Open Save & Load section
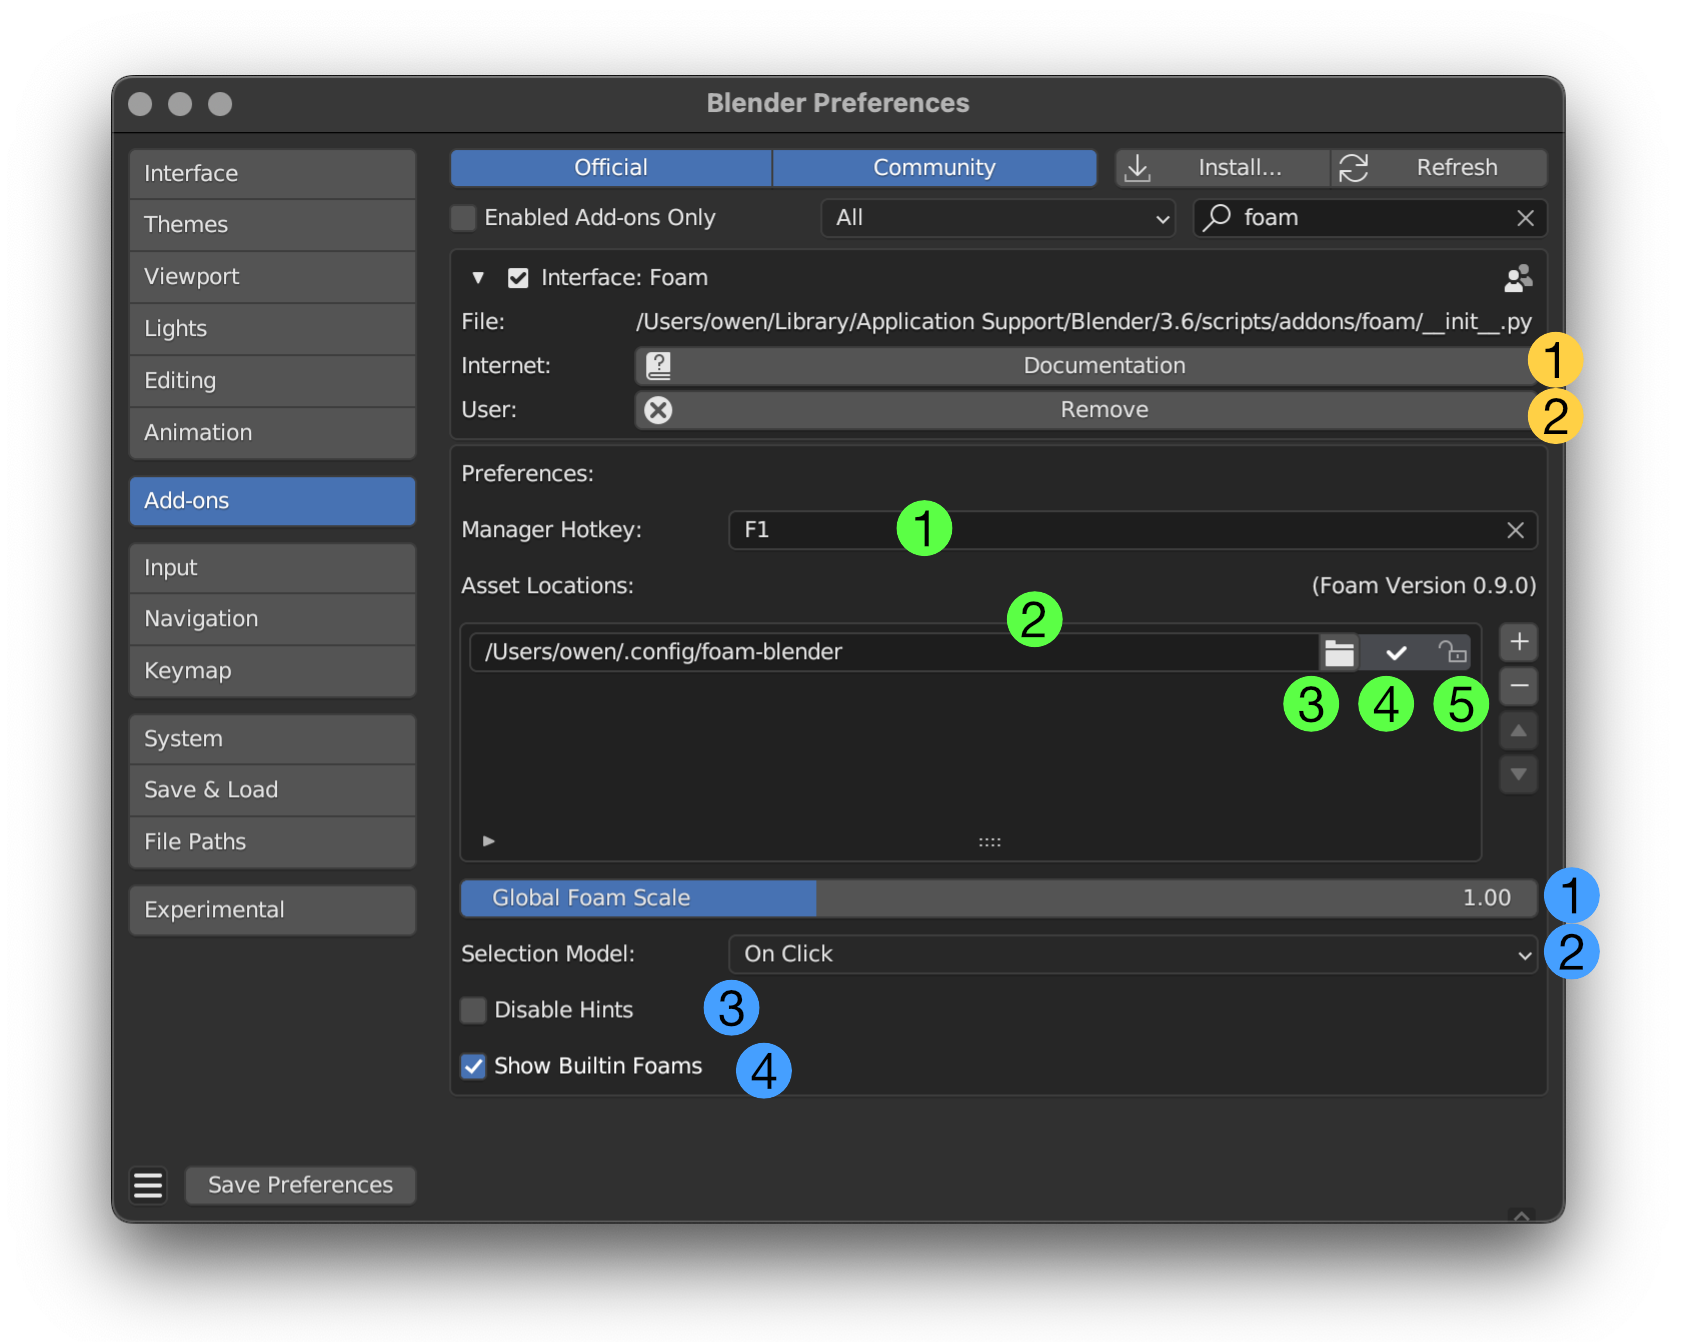The width and height of the screenshot is (1694, 1342). (x=272, y=790)
